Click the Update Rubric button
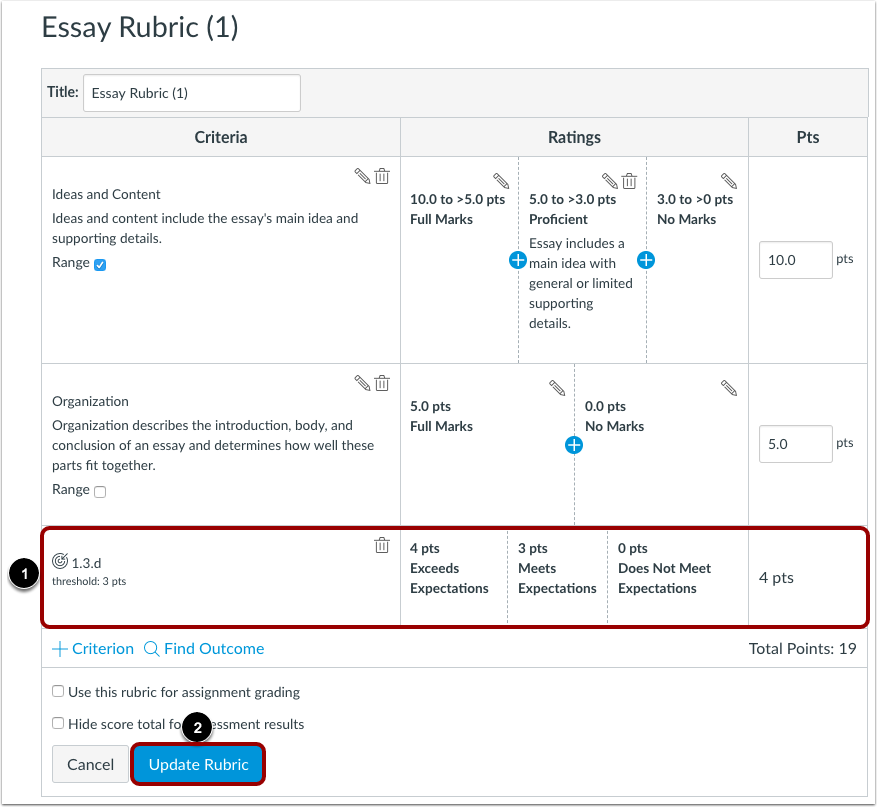The height and width of the screenshot is (807, 877). [198, 764]
